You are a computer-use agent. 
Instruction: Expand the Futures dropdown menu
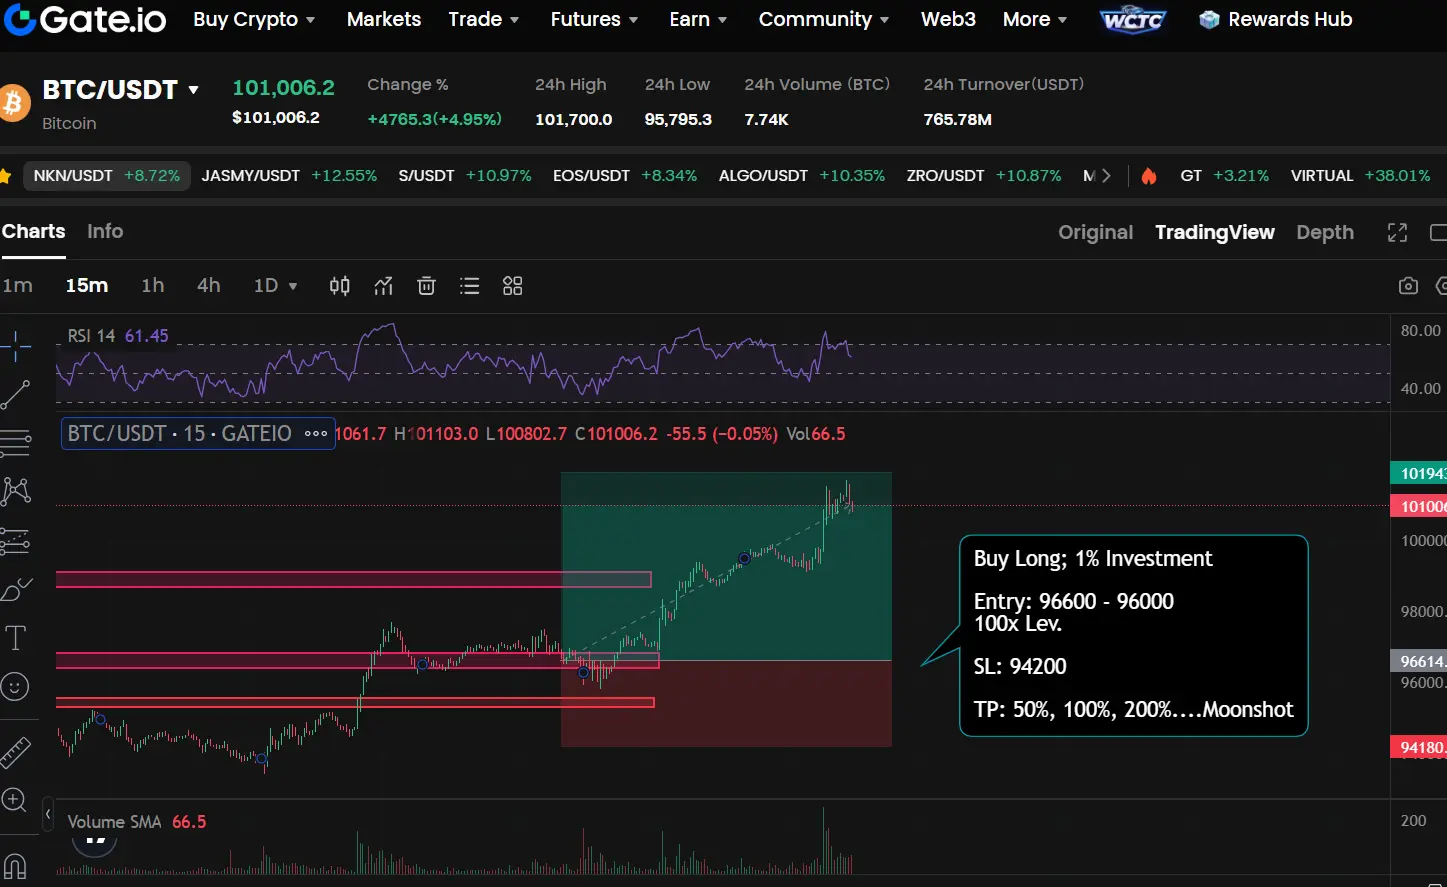(594, 19)
